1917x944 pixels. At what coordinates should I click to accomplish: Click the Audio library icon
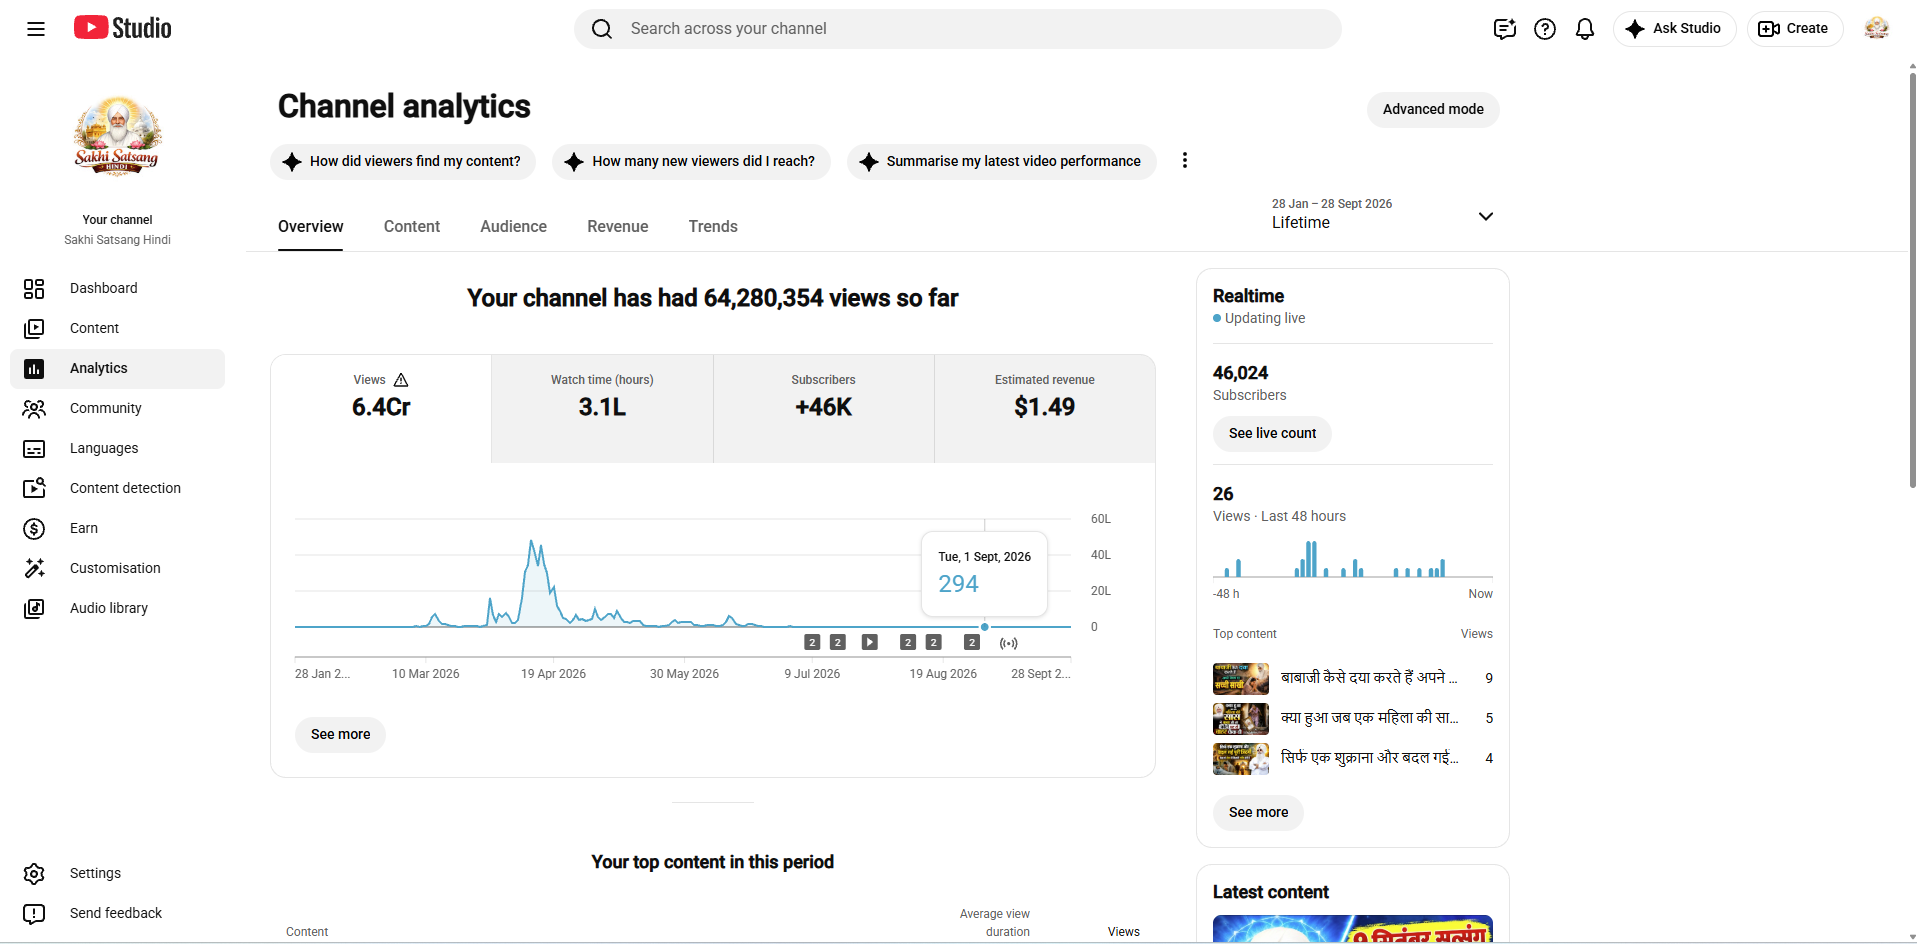[34, 609]
